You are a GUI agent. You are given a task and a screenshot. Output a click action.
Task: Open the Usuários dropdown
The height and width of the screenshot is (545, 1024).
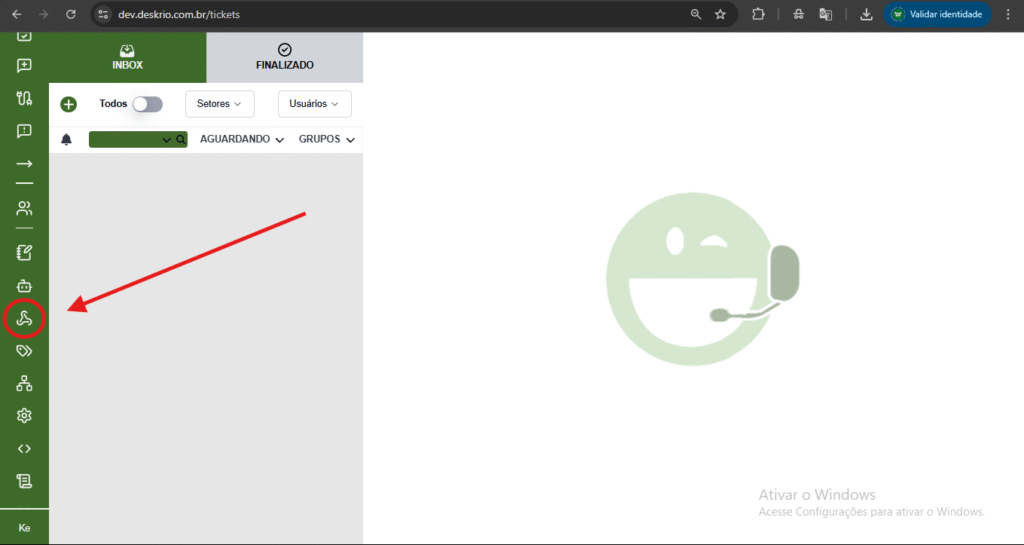[315, 104]
